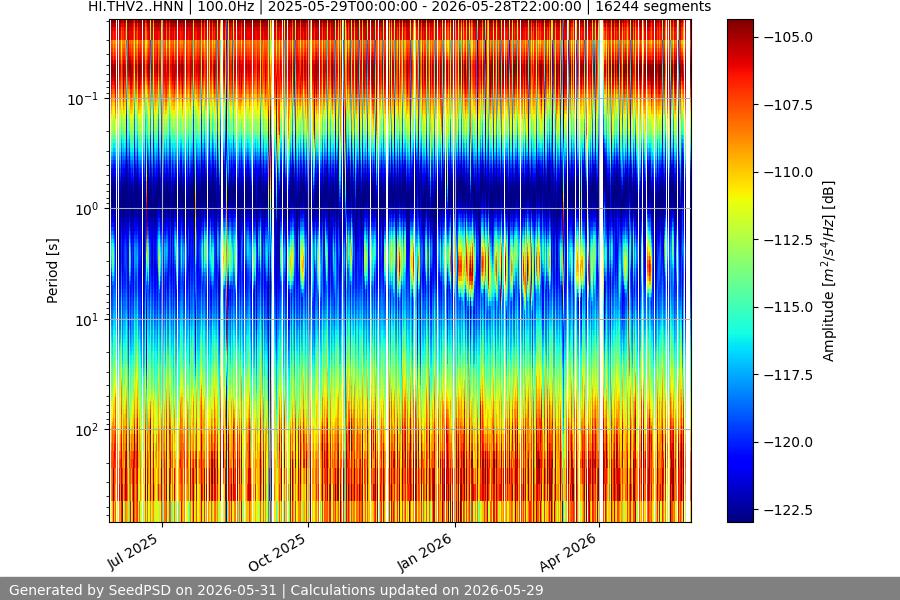
Task: Click the -120.0 colorbar tick label
Action: [x=788, y=442]
